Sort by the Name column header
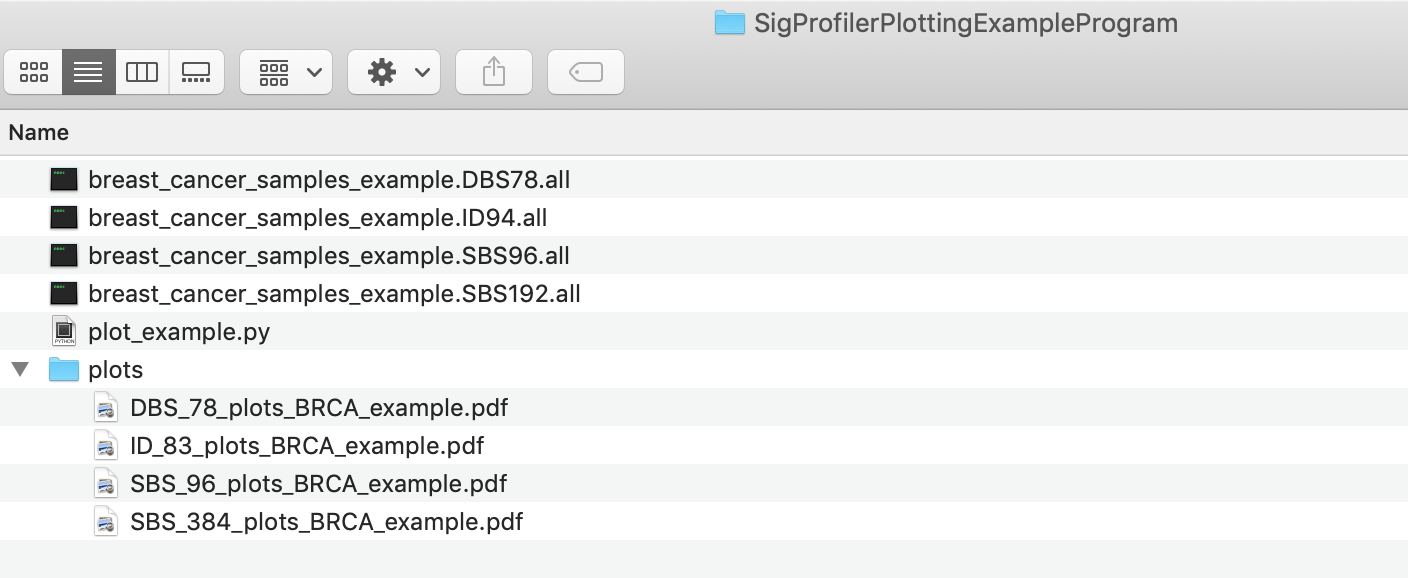 40,132
